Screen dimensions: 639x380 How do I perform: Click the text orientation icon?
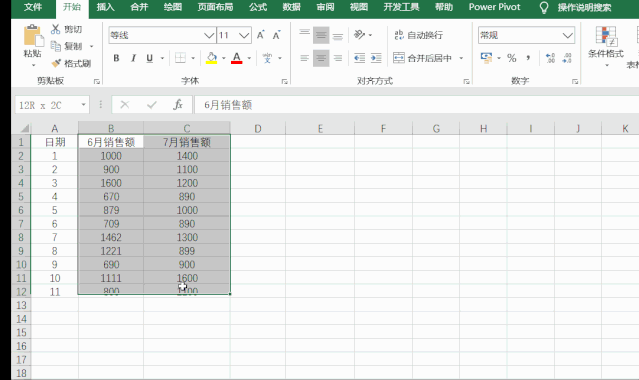tap(359, 35)
